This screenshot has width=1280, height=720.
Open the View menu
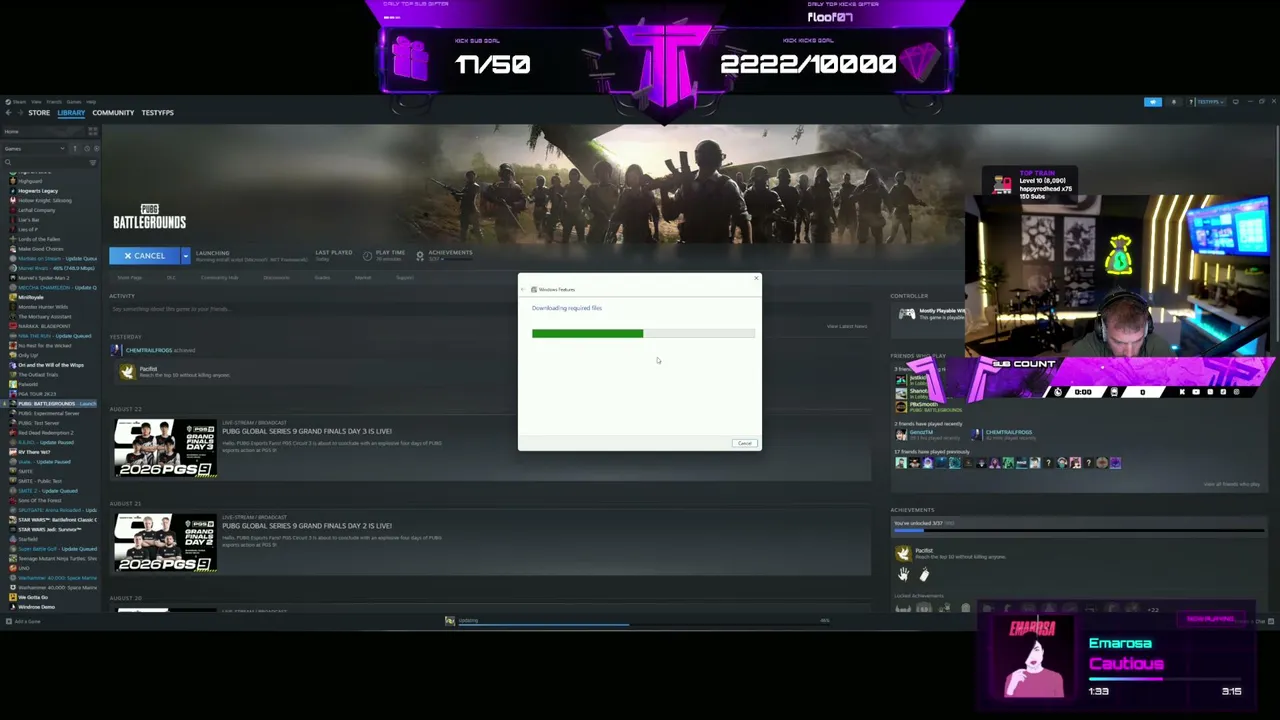36,102
